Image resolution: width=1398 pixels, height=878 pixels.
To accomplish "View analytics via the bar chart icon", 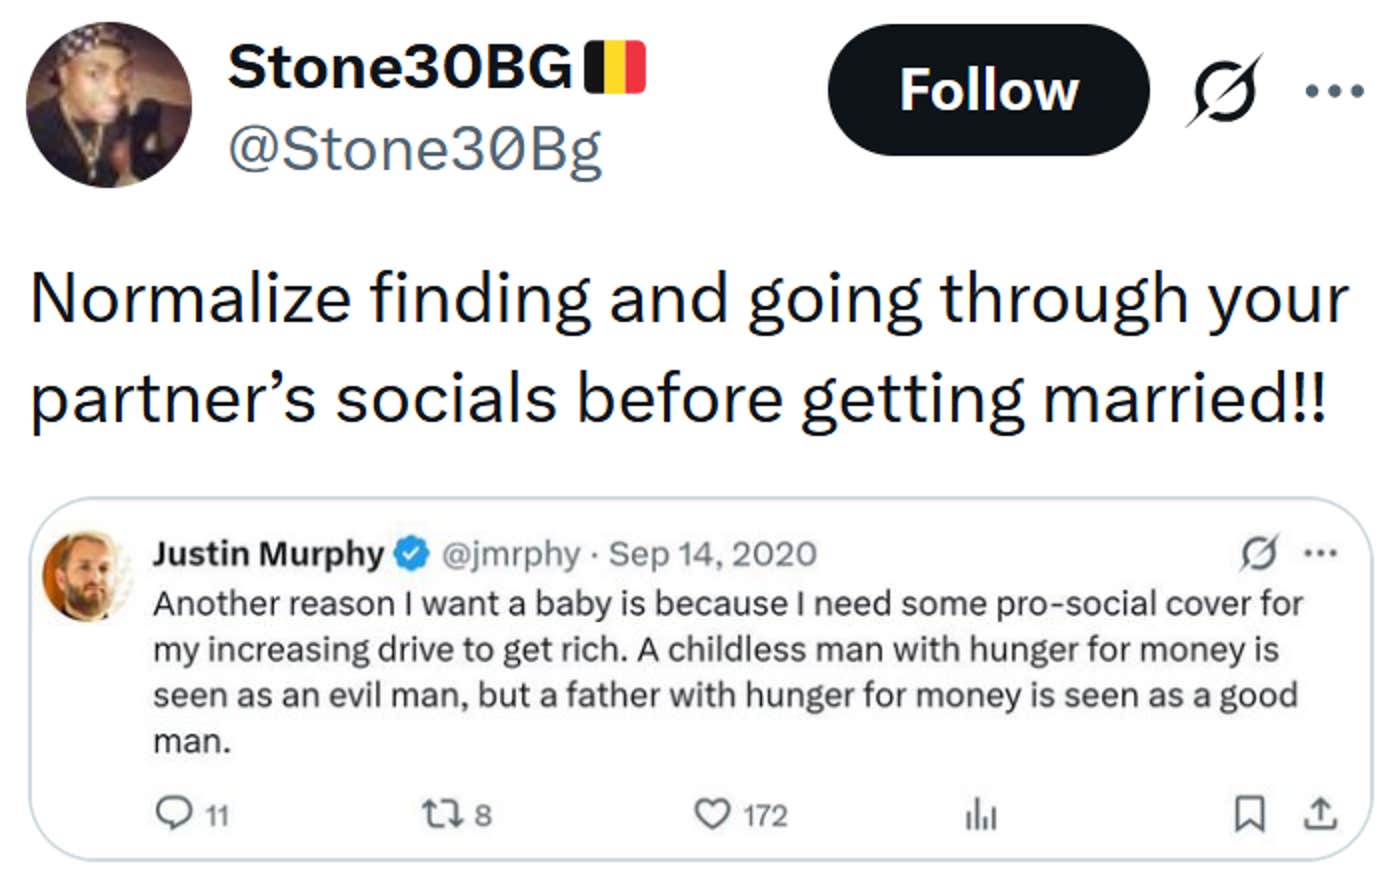I will 983,816.
